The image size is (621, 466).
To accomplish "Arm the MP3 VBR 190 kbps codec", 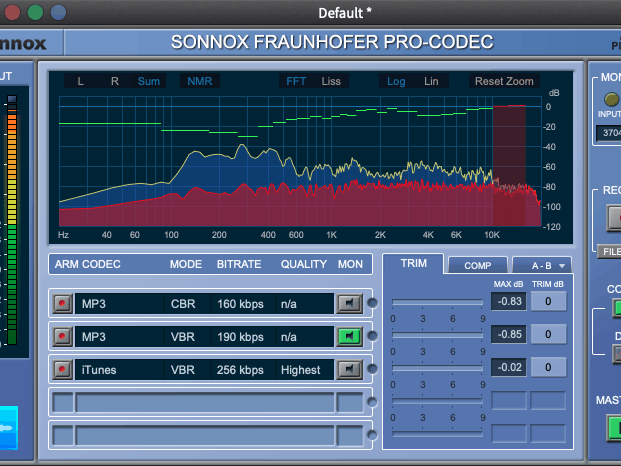I will 62,337.
